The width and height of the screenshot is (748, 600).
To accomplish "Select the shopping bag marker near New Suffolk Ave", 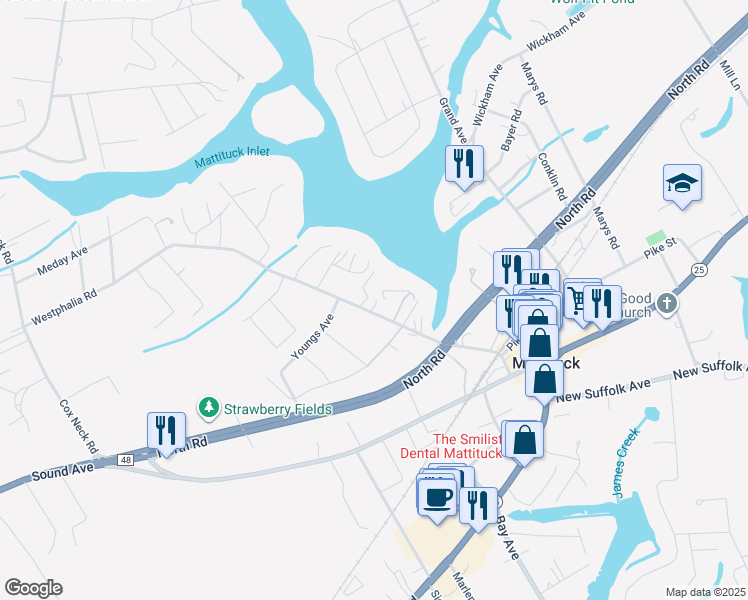I will [544, 380].
